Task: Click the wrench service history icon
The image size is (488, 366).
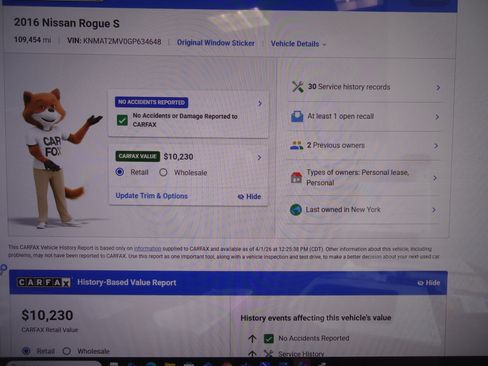Action: coord(298,87)
